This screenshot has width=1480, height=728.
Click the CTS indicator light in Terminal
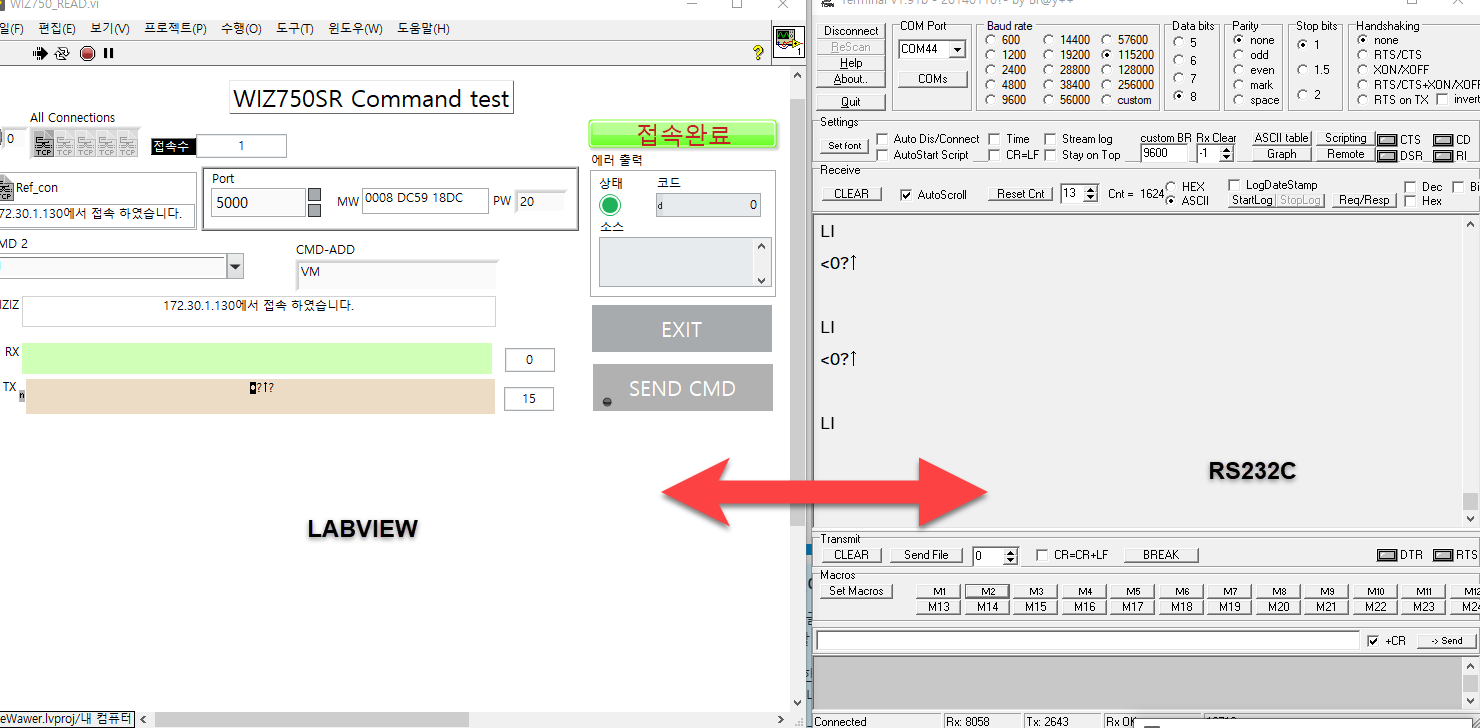[x=1388, y=140]
